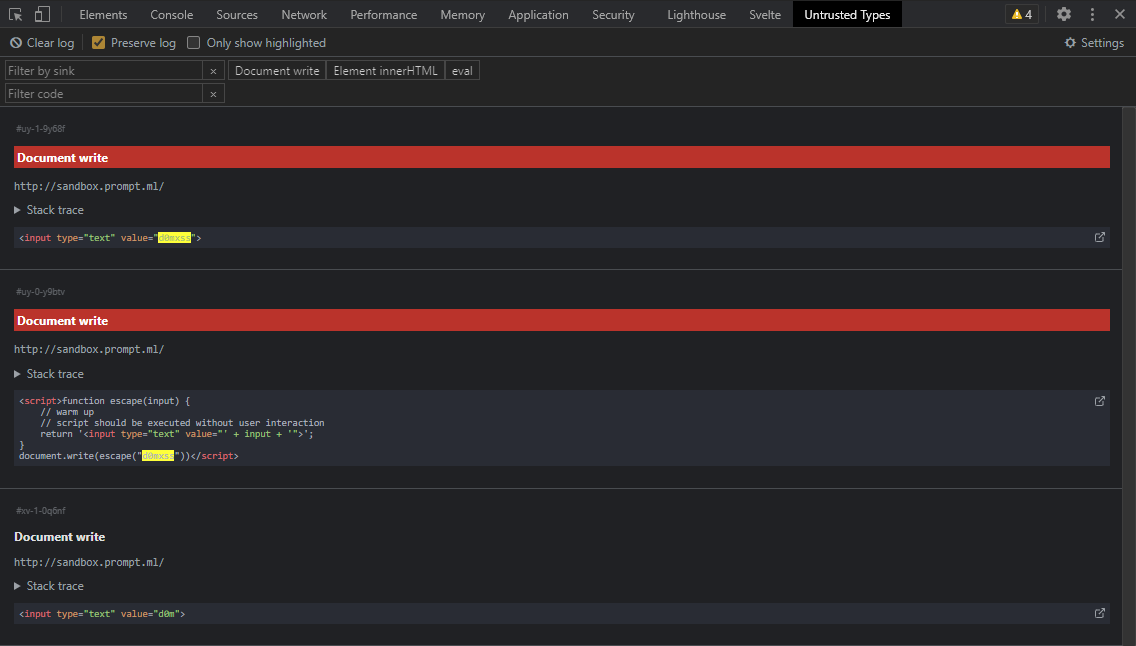Switch to the Network tab

[304, 14]
